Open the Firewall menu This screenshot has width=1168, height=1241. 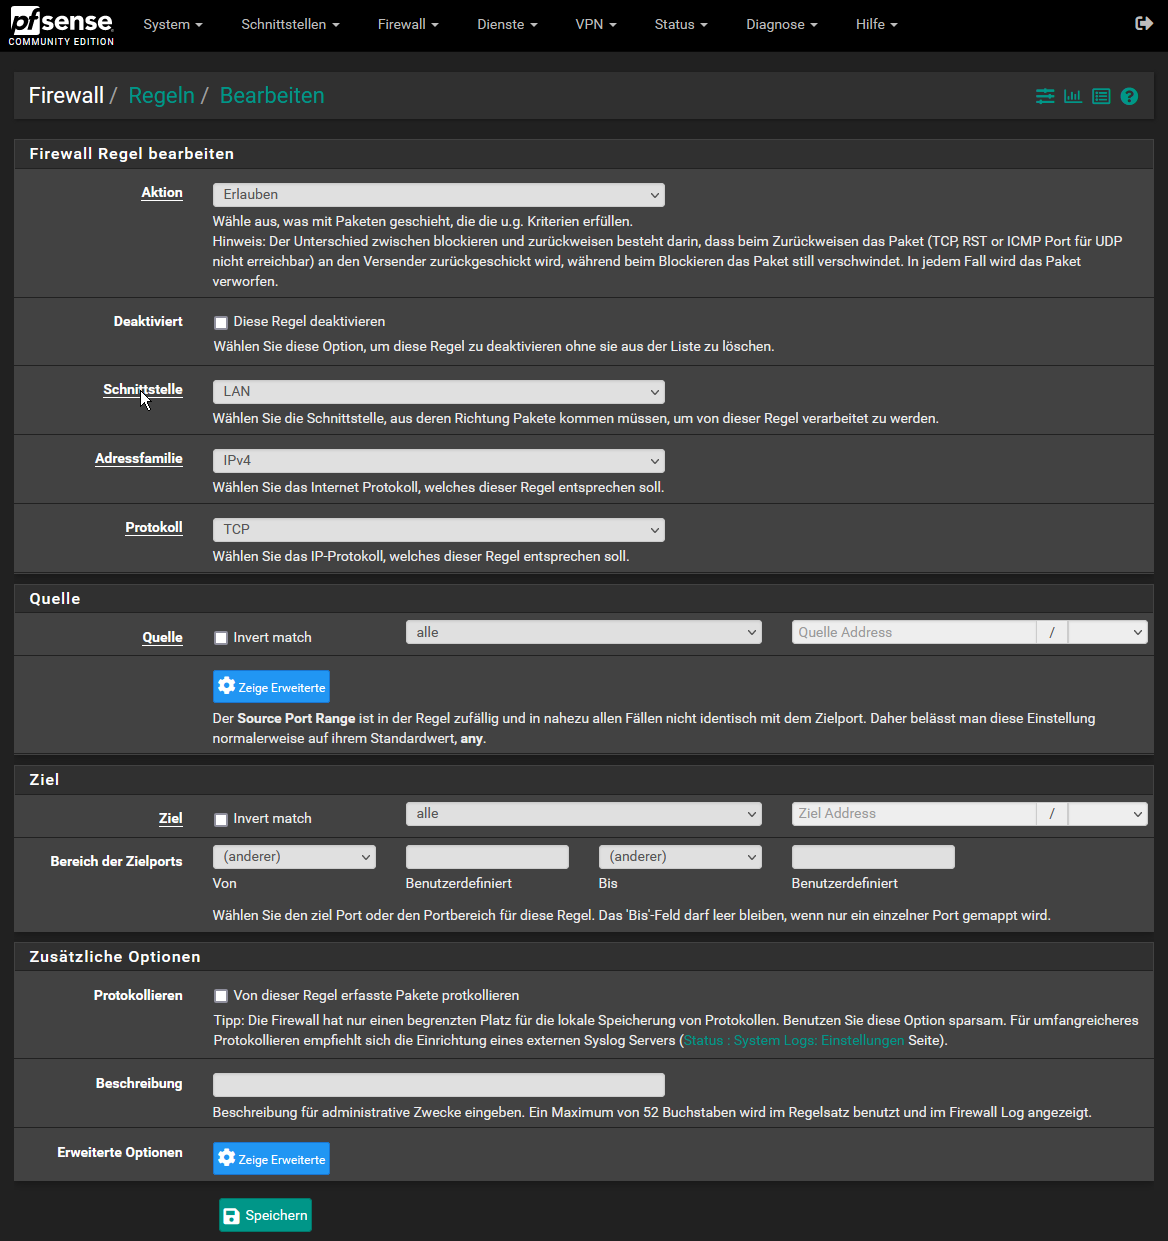(408, 24)
